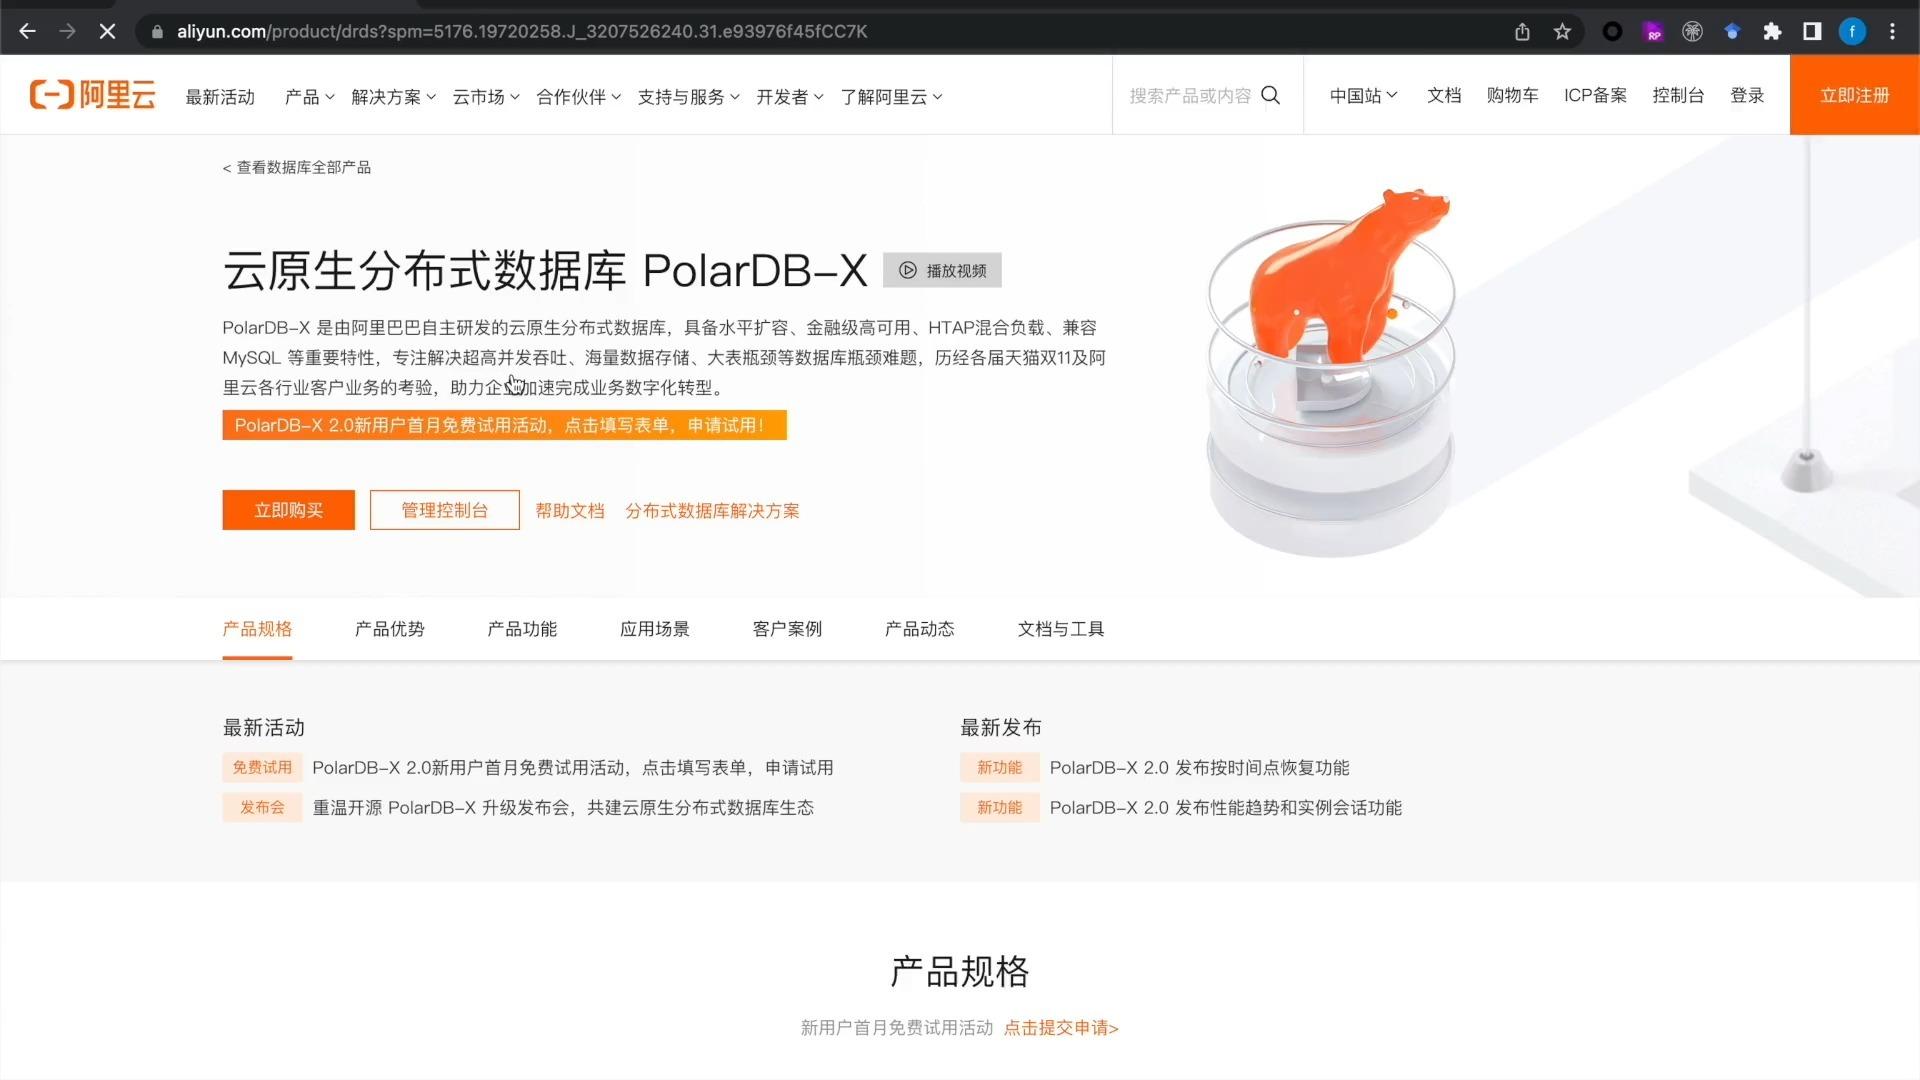
Task: Switch to the 应用场景 tab
Action: tap(655, 629)
